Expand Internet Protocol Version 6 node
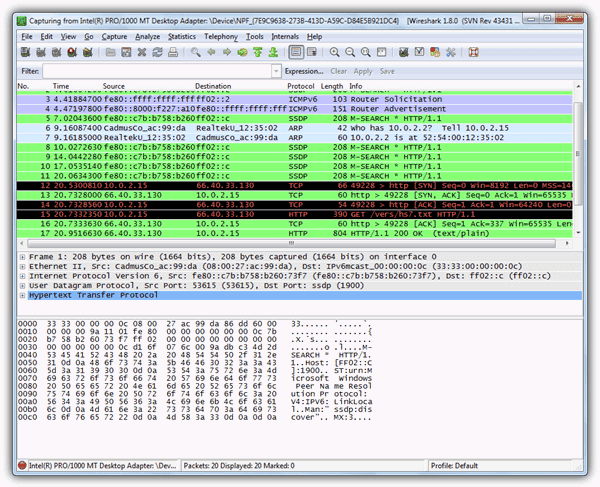 pyautogui.click(x=22, y=276)
